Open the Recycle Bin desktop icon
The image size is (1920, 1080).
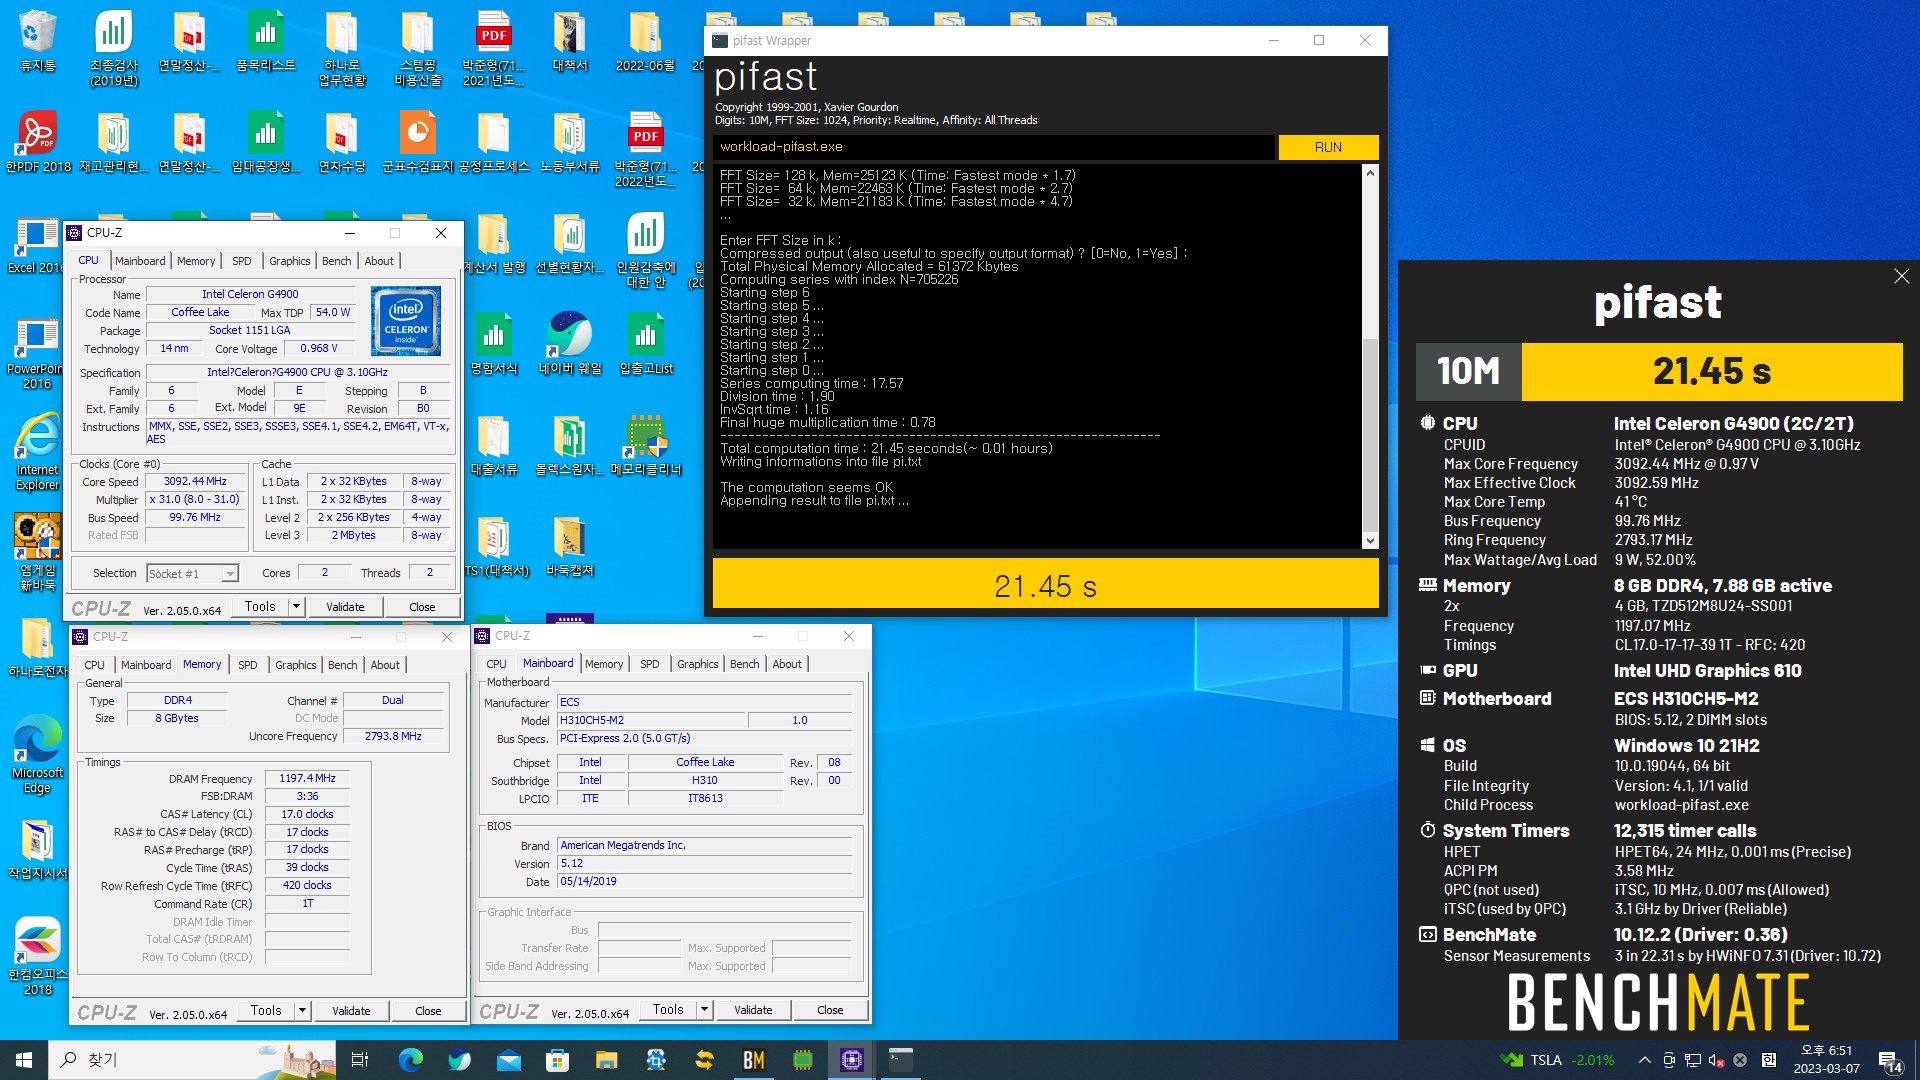37,41
